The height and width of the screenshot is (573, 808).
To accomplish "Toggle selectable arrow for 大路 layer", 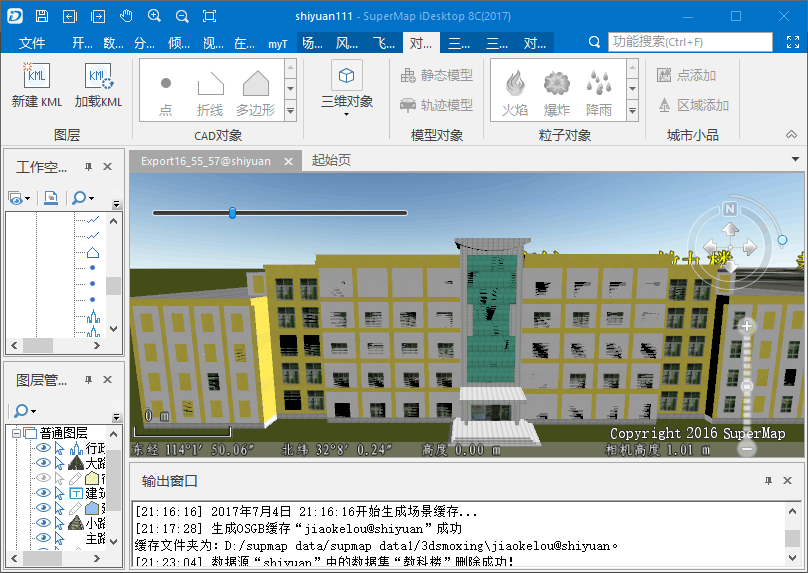I will (x=60, y=463).
